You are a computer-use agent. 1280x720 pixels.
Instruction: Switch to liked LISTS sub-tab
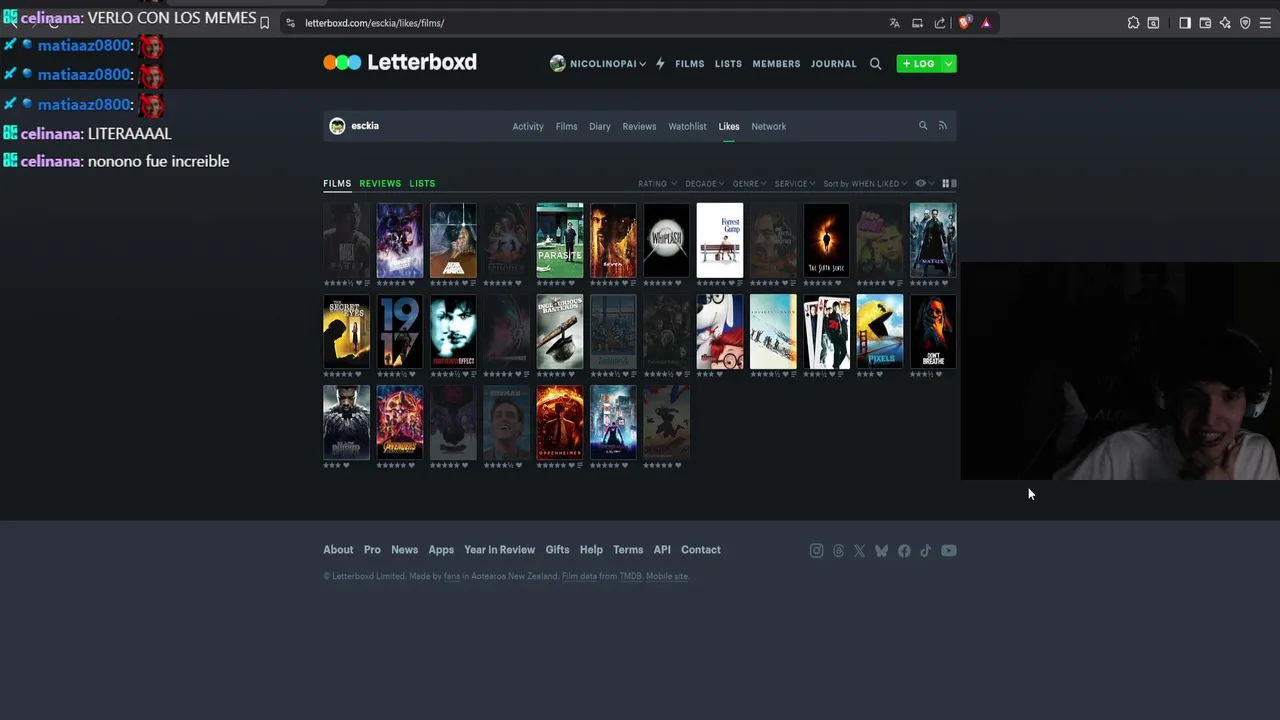pos(422,184)
